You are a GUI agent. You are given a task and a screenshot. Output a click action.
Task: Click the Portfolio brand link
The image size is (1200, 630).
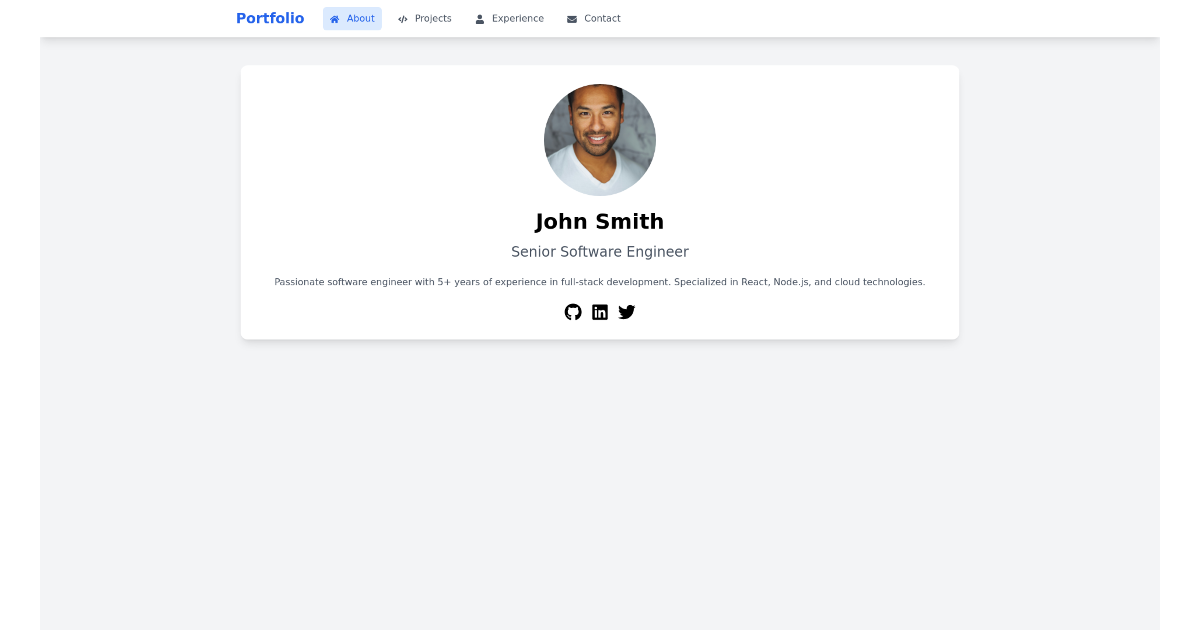[x=270, y=18]
